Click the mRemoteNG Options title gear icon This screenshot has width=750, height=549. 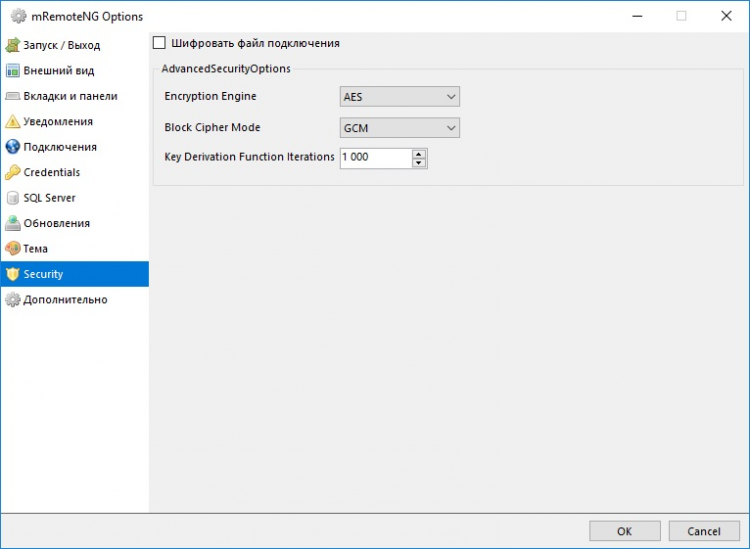[19, 16]
